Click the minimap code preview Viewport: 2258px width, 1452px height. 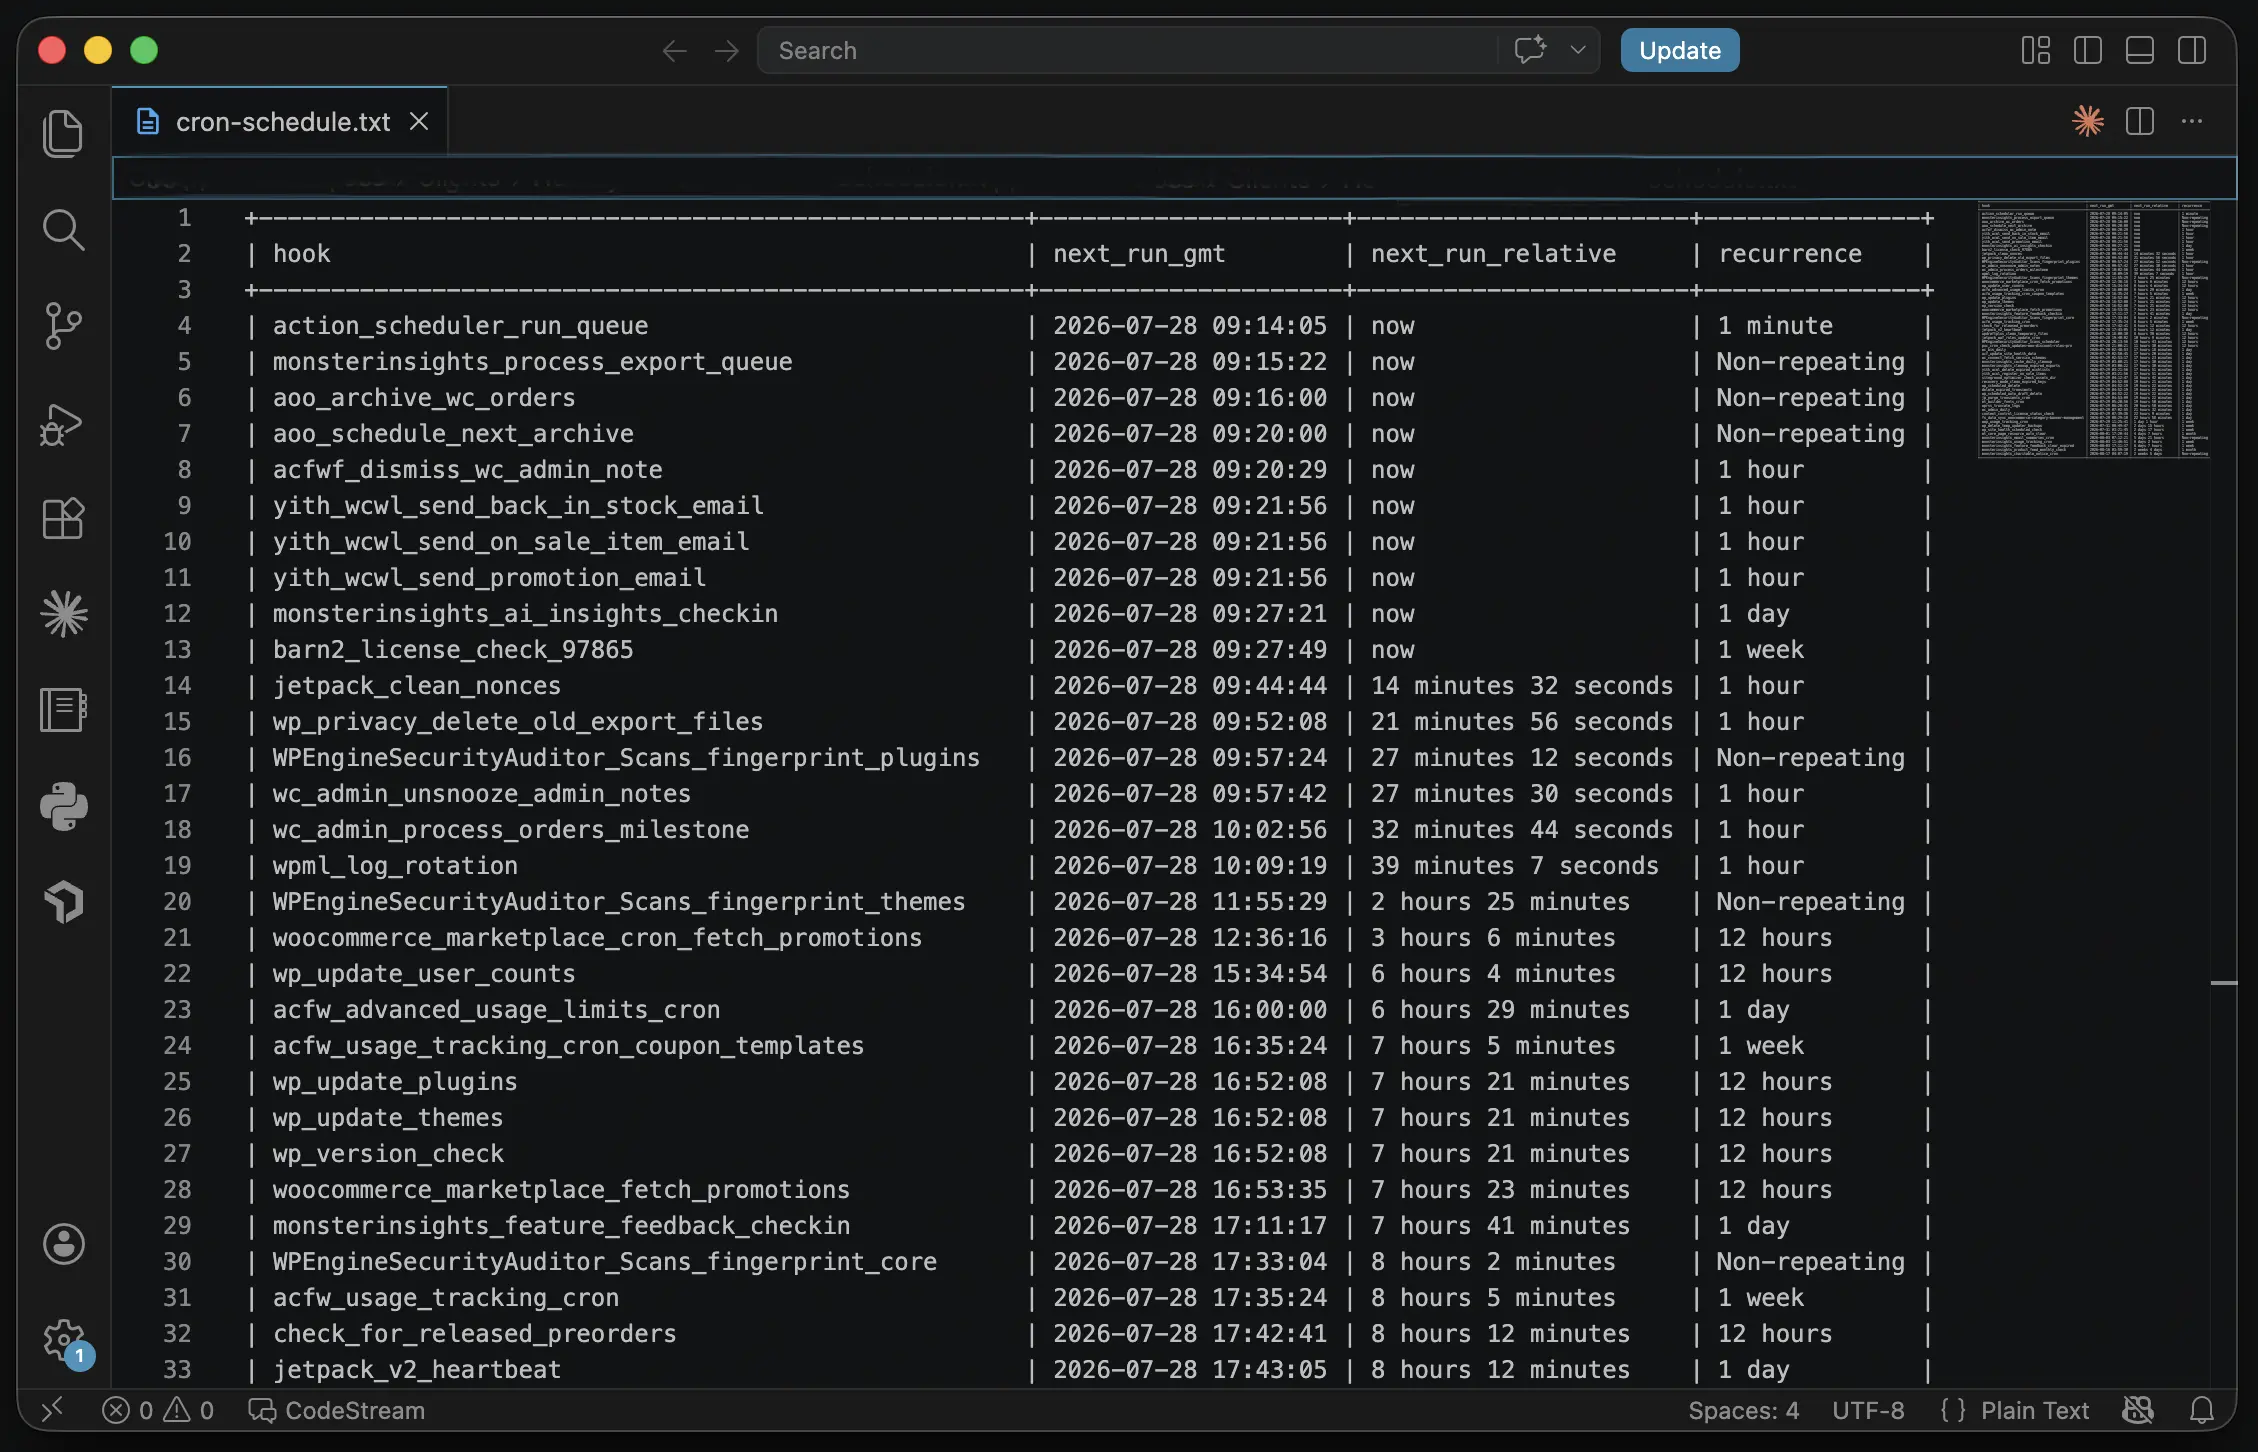pos(2094,330)
